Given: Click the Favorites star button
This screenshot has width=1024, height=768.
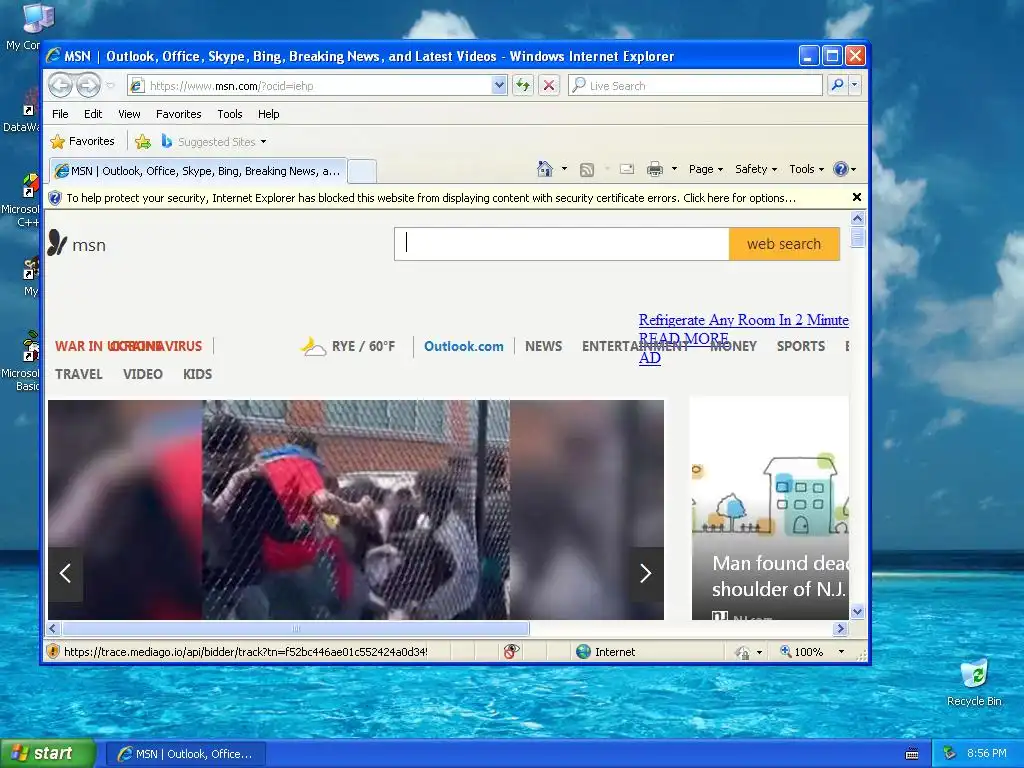Looking at the screenshot, I should (x=82, y=141).
